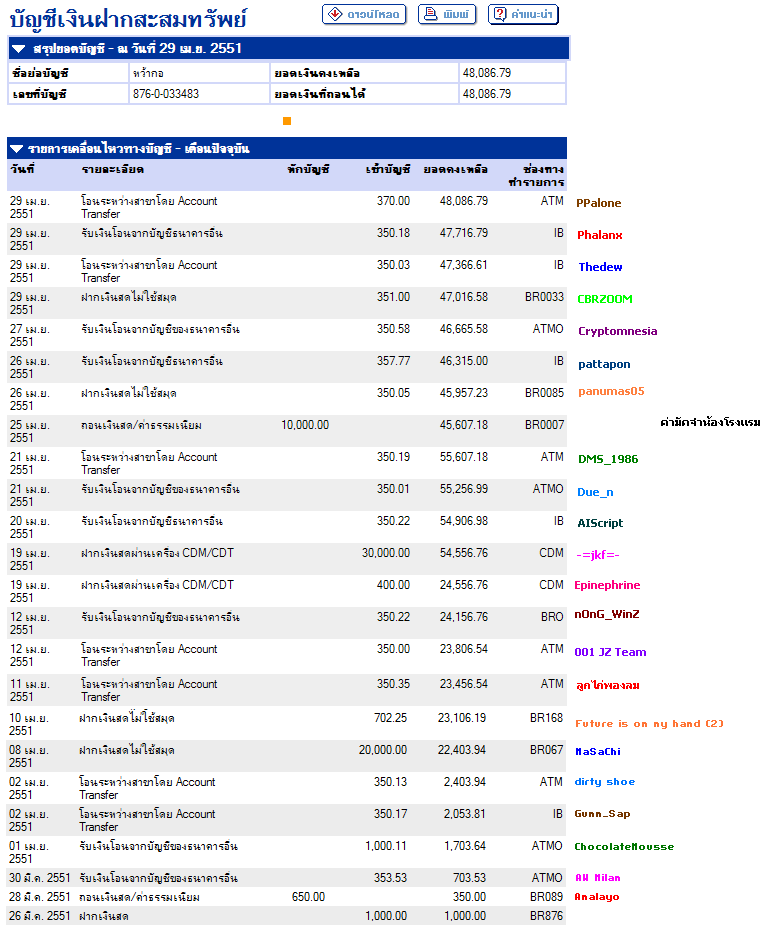The width and height of the screenshot is (775, 933).
Task: Click the name PPalone
Action: point(598,203)
